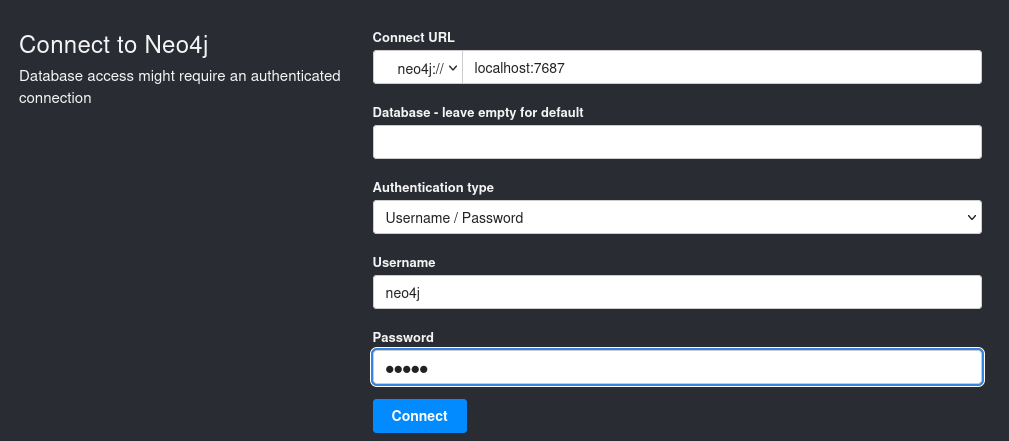The image size is (1009, 441).
Task: Click the selected "Username / Password" option text
Action: tap(454, 218)
